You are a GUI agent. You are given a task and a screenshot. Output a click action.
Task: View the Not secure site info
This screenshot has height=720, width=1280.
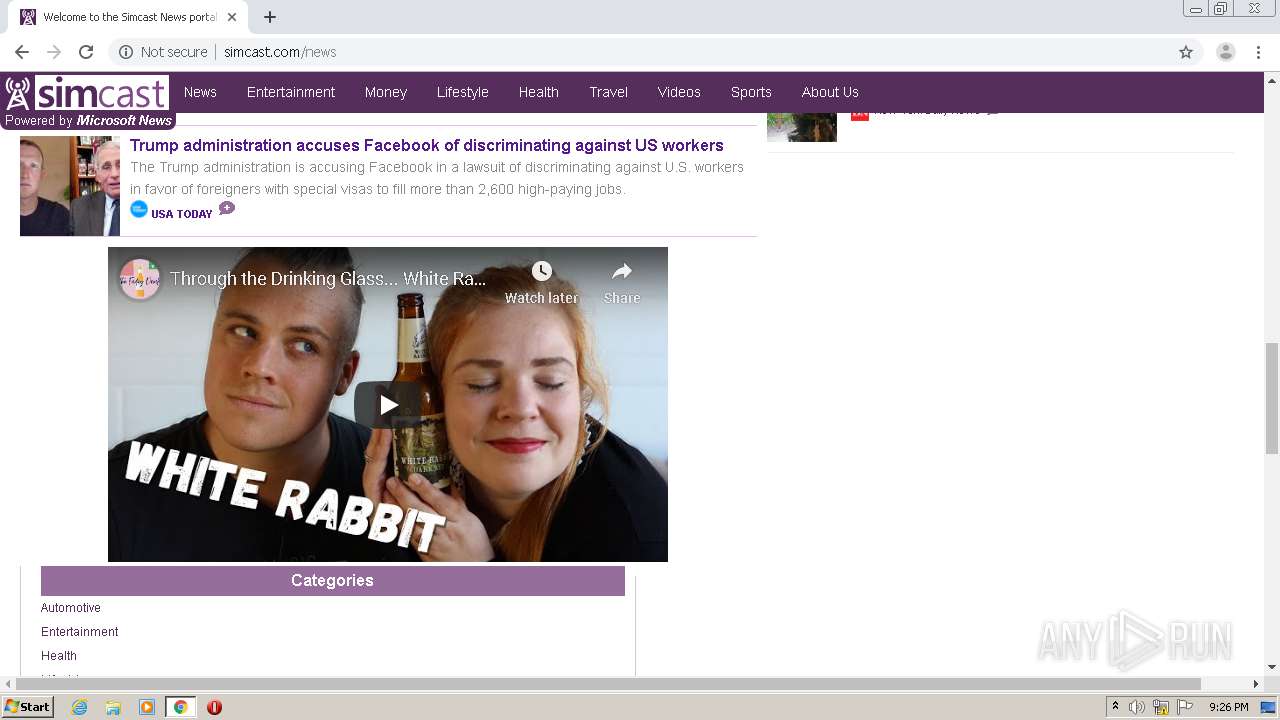[163, 52]
